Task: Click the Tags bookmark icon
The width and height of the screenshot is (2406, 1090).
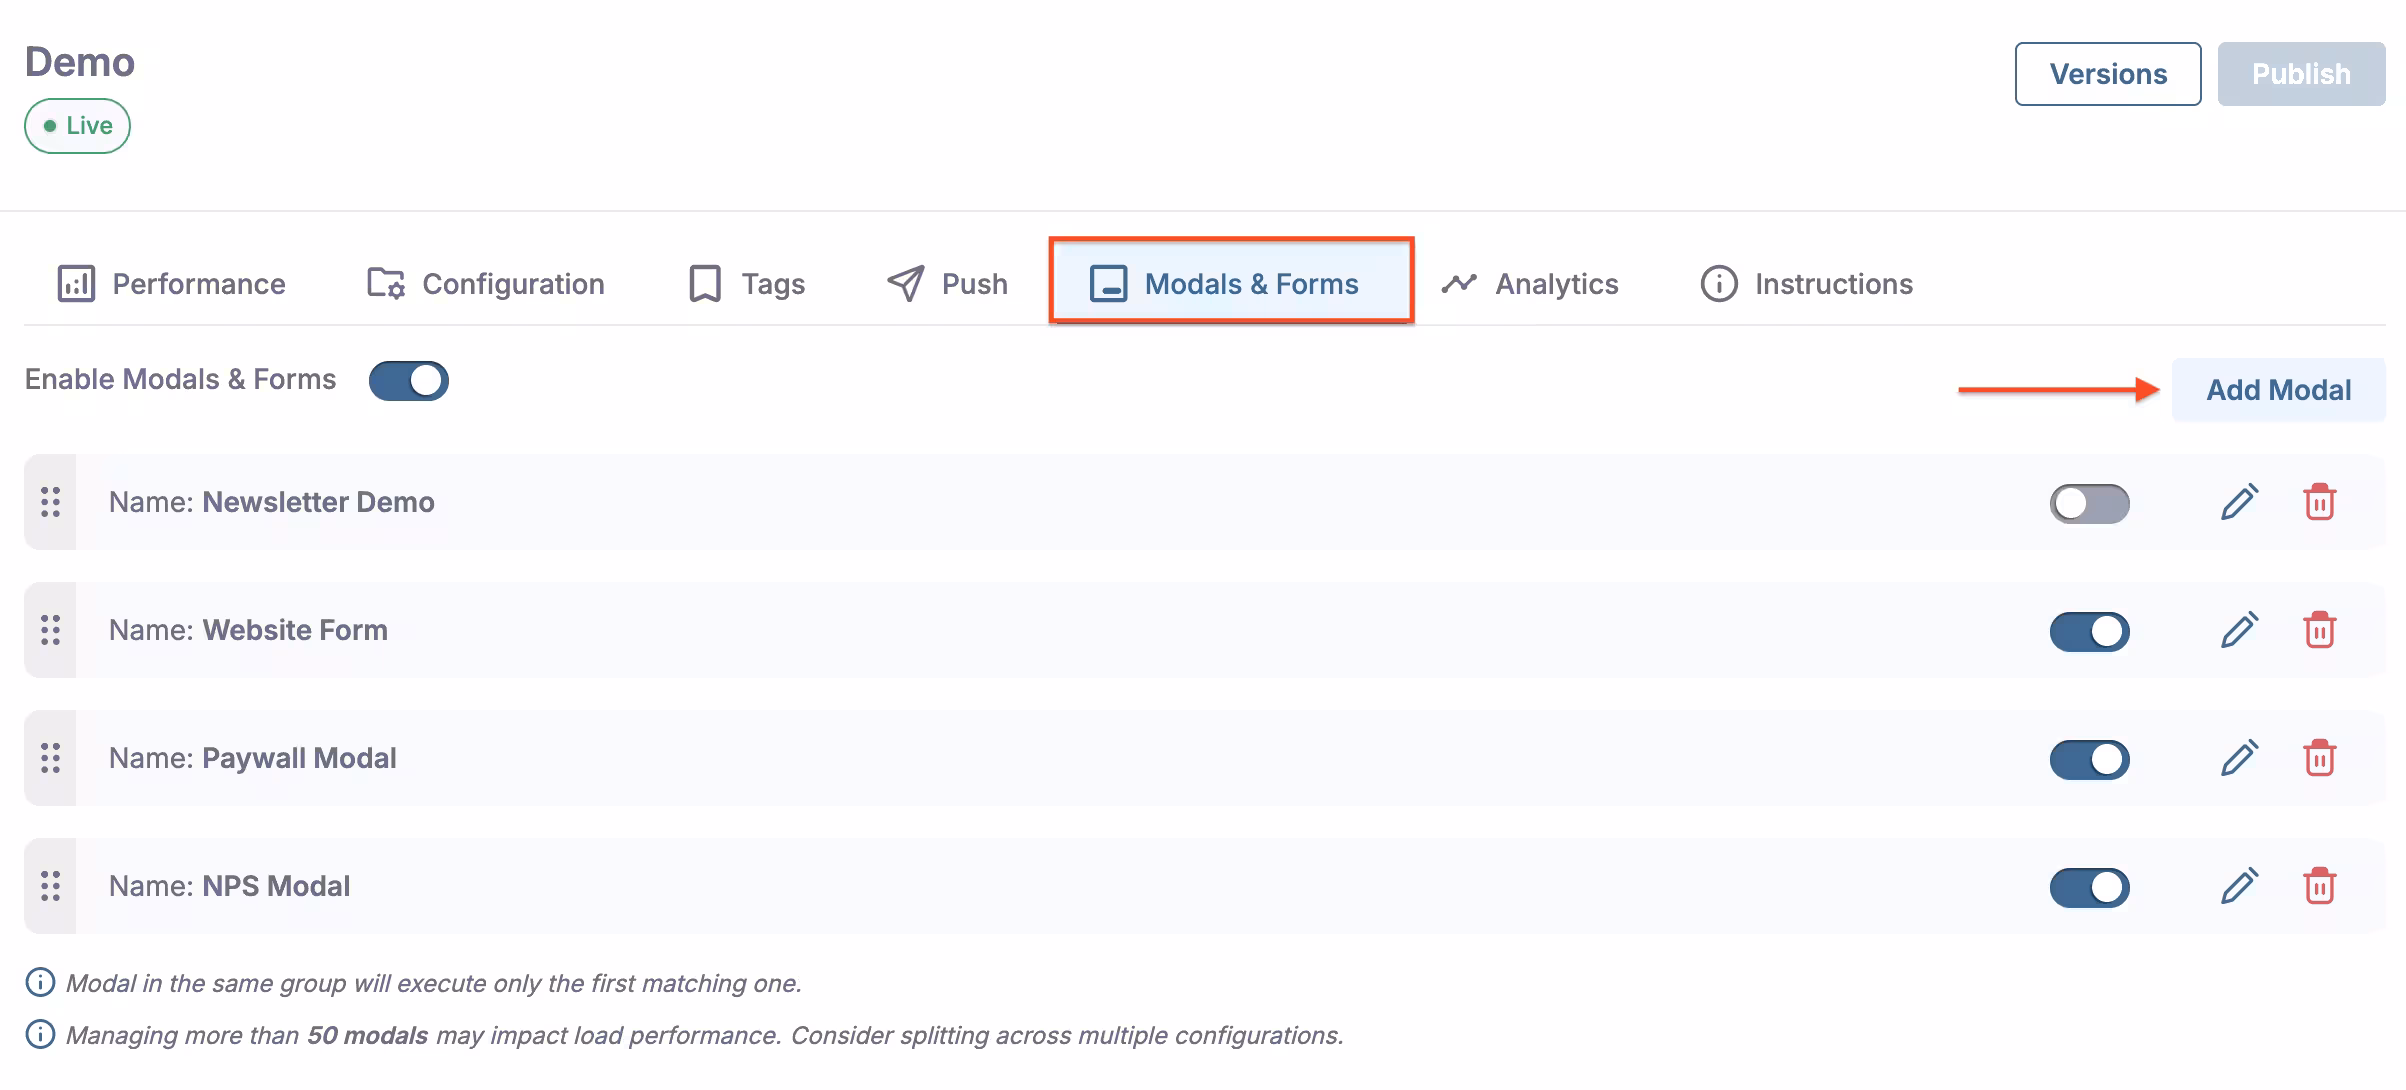Action: (703, 283)
